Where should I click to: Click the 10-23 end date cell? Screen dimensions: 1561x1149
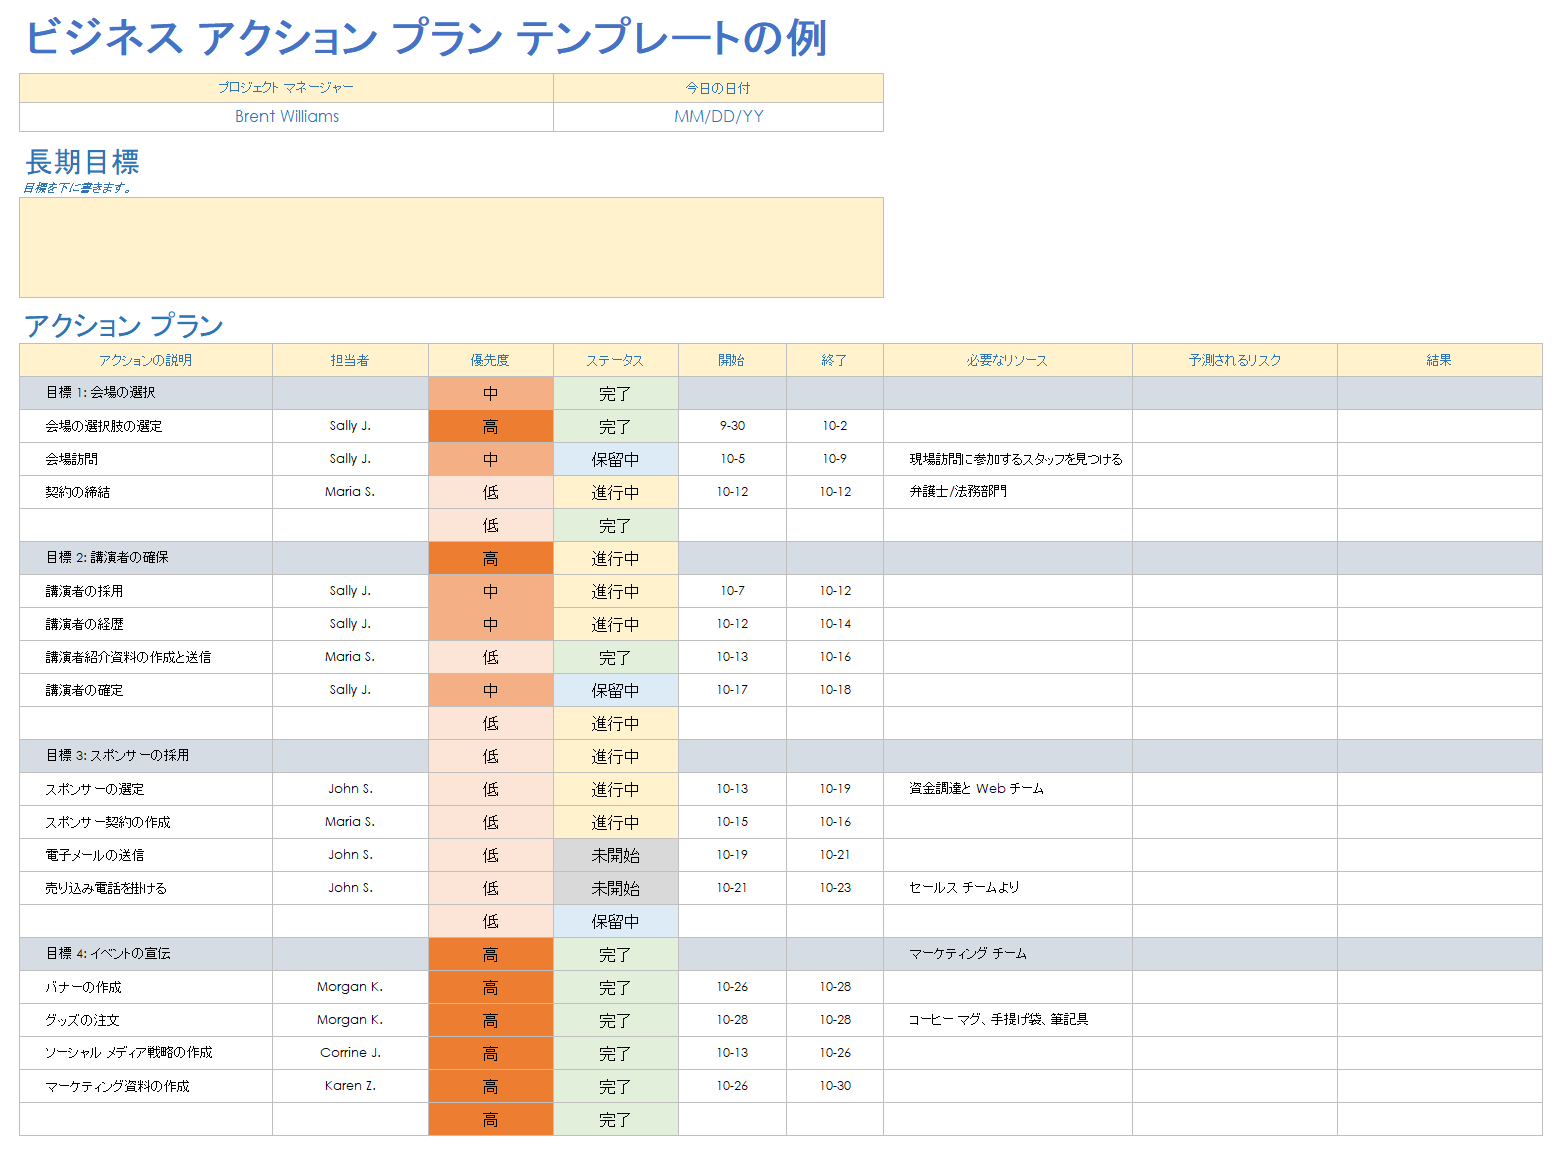[835, 888]
